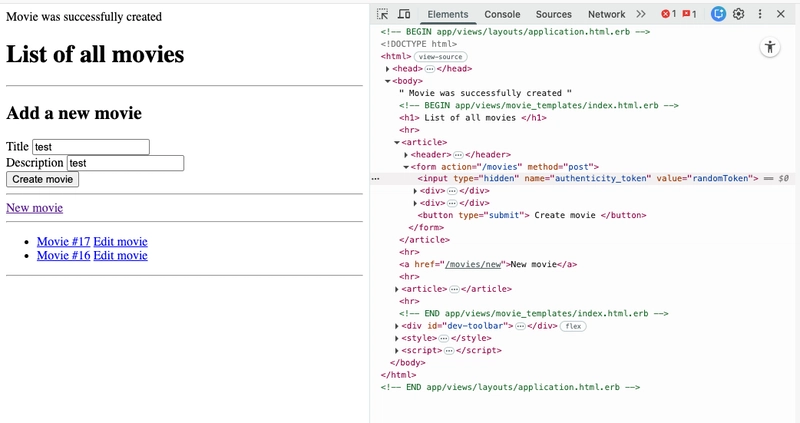Switch to the Elements tab
The image size is (800, 423).
pyautogui.click(x=447, y=14)
